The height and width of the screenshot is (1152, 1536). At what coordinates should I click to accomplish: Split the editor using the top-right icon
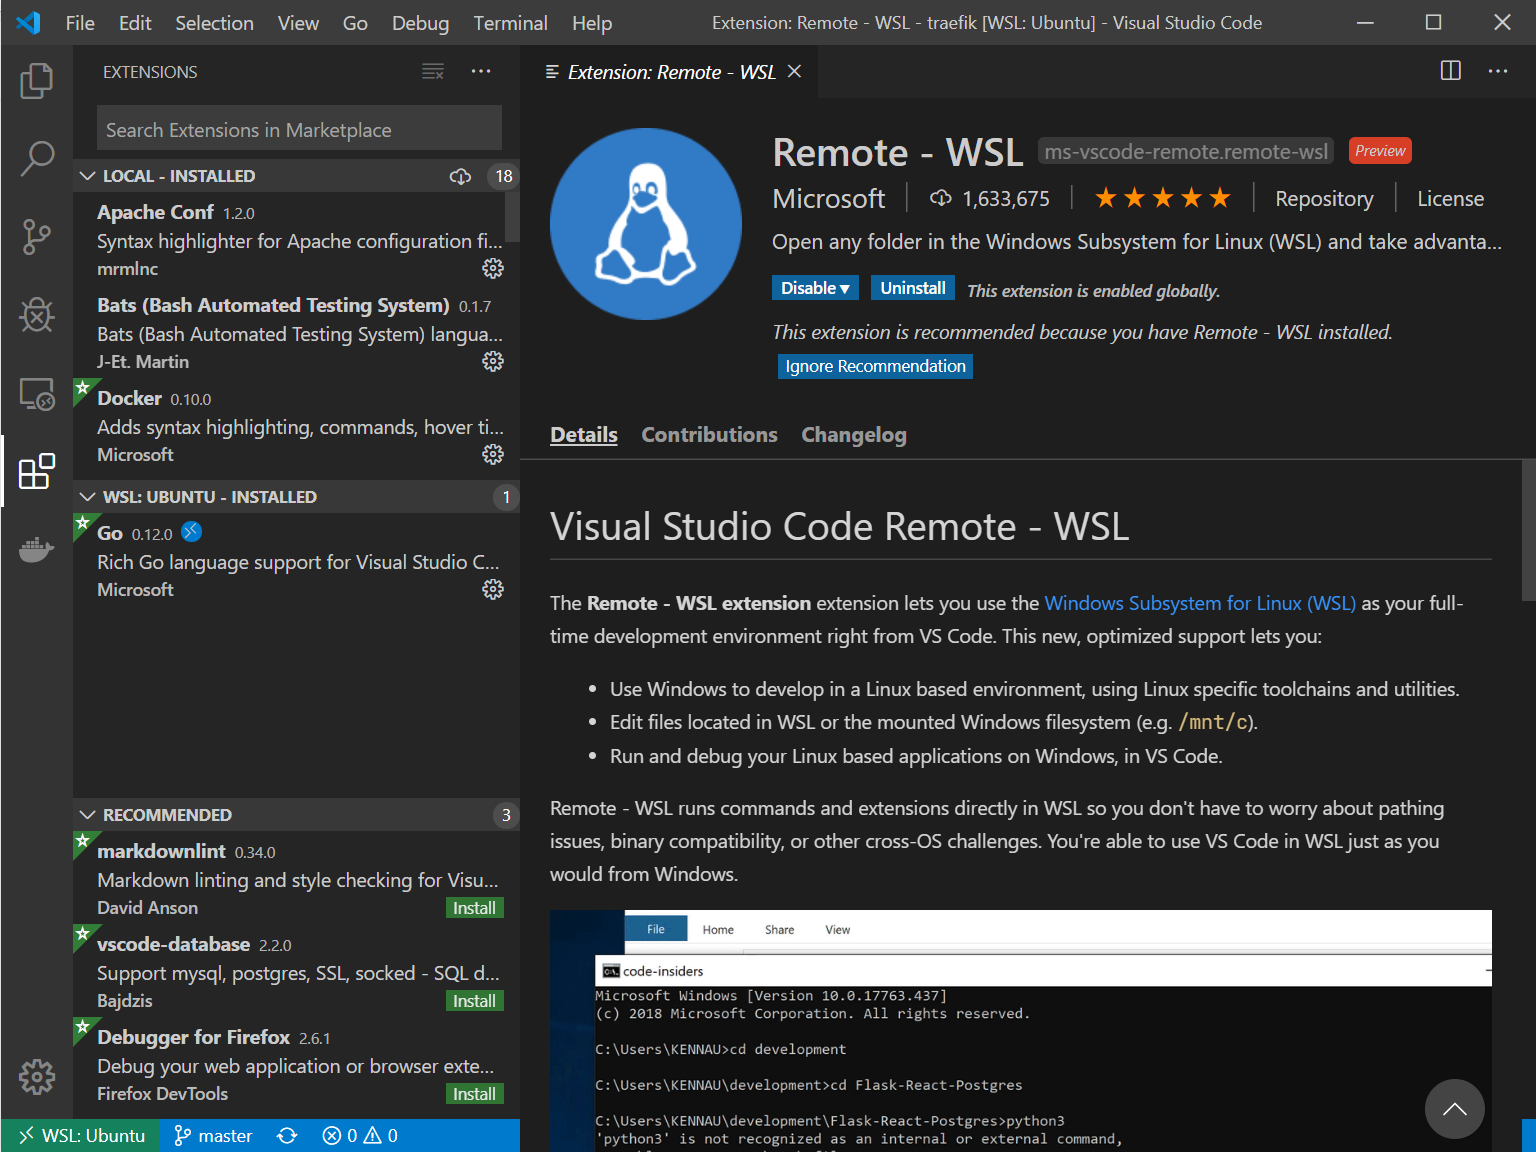point(1450,71)
